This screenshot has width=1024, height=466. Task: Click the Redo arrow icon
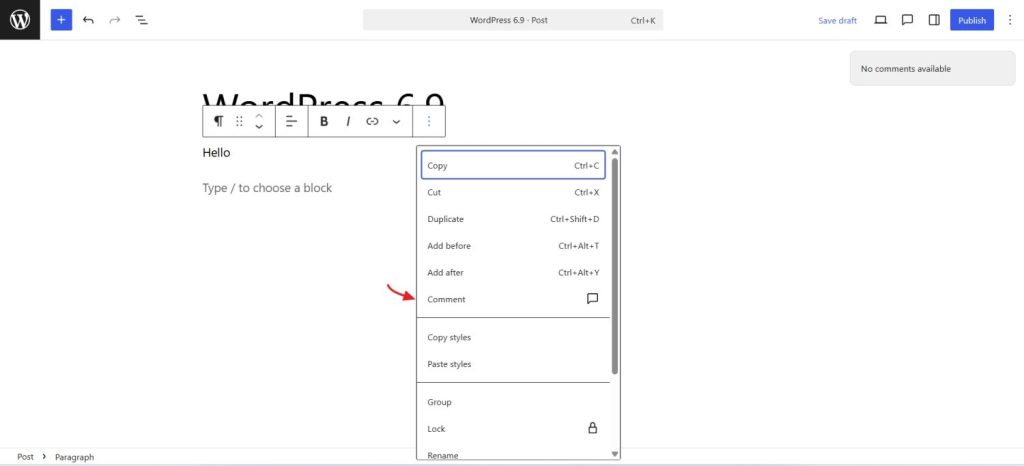coord(115,20)
